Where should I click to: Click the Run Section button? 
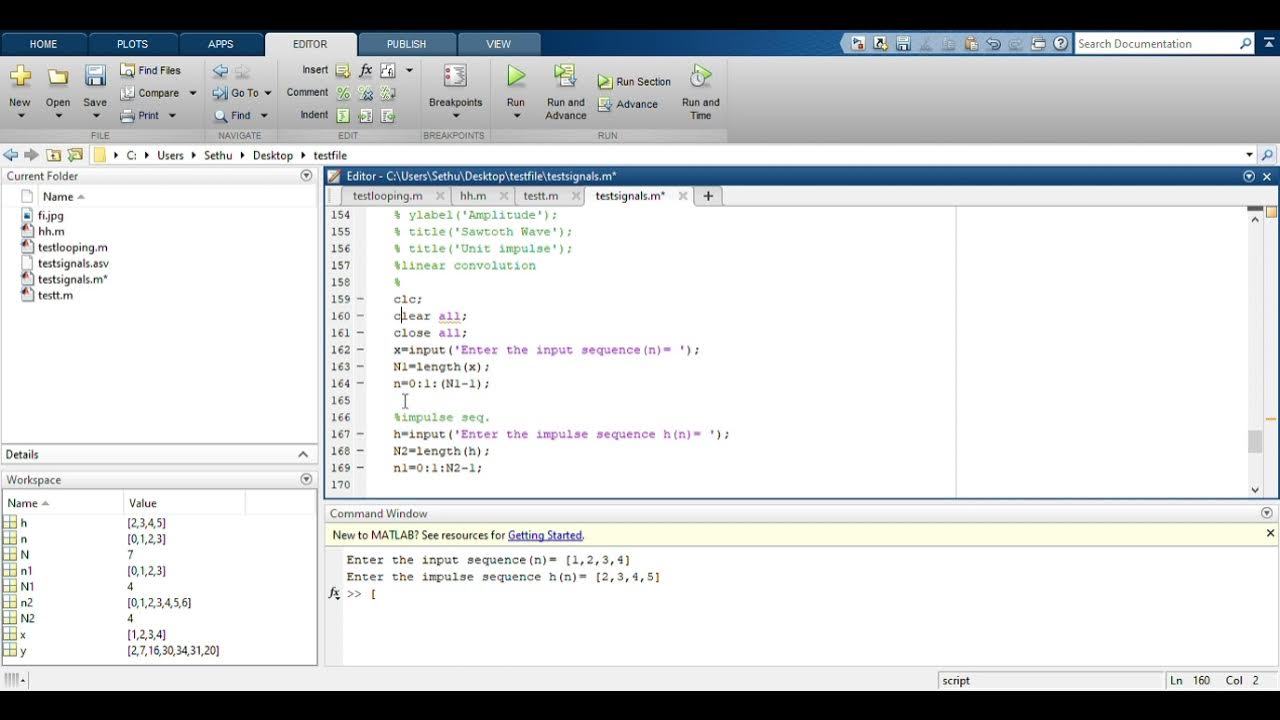pyautogui.click(x=634, y=82)
